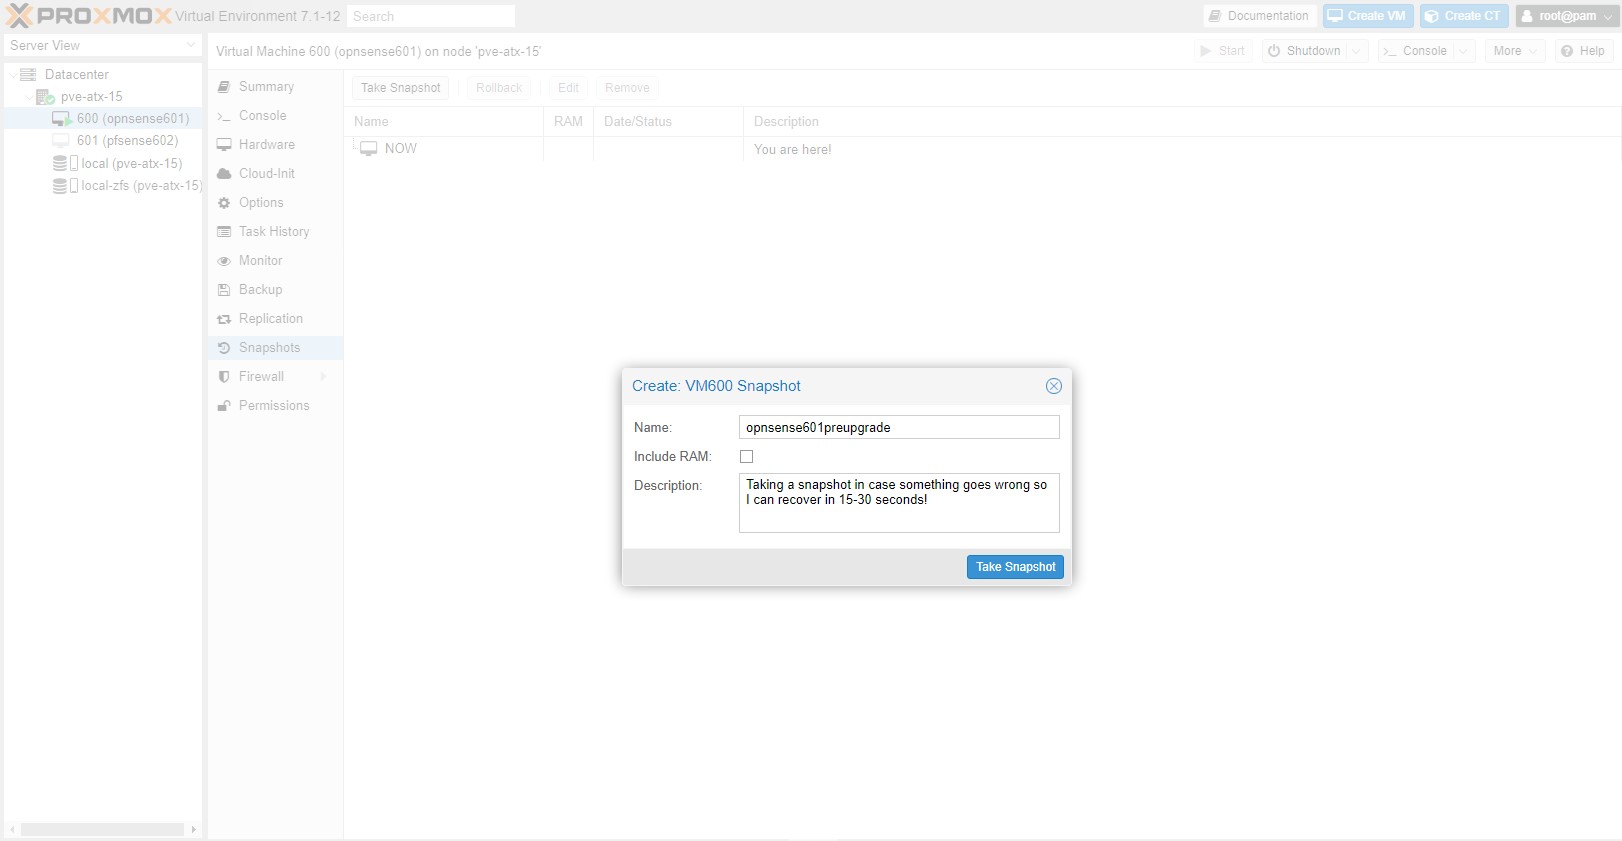
Task: Click the Summary panel icon
Action: point(224,87)
